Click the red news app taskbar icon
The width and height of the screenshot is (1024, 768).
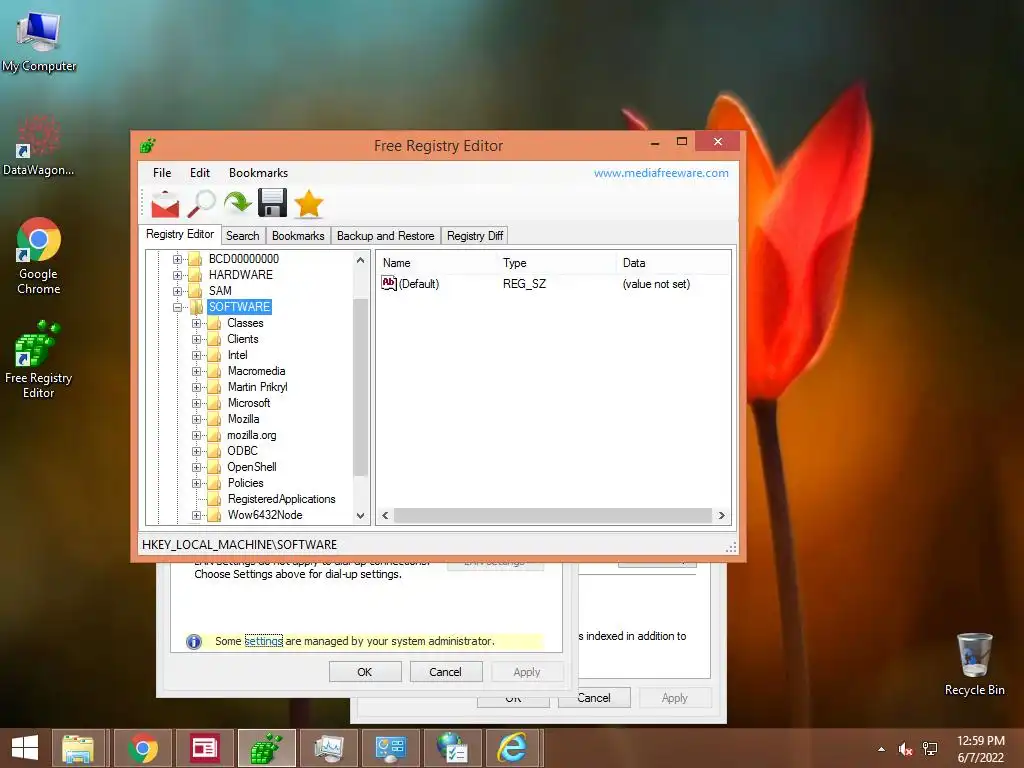tap(204, 748)
